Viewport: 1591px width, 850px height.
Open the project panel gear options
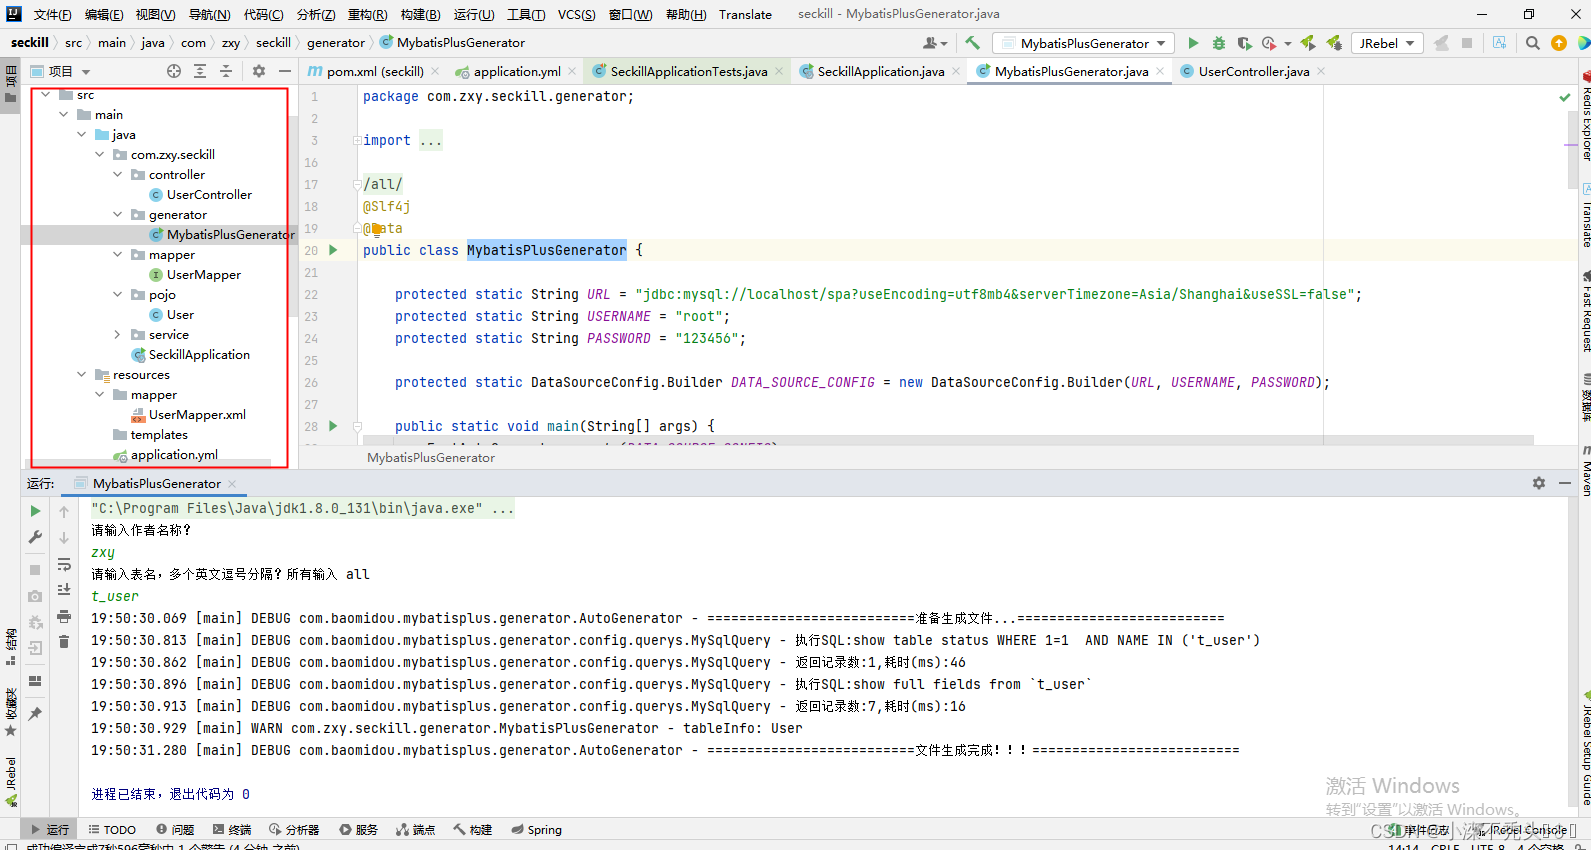pyautogui.click(x=259, y=71)
